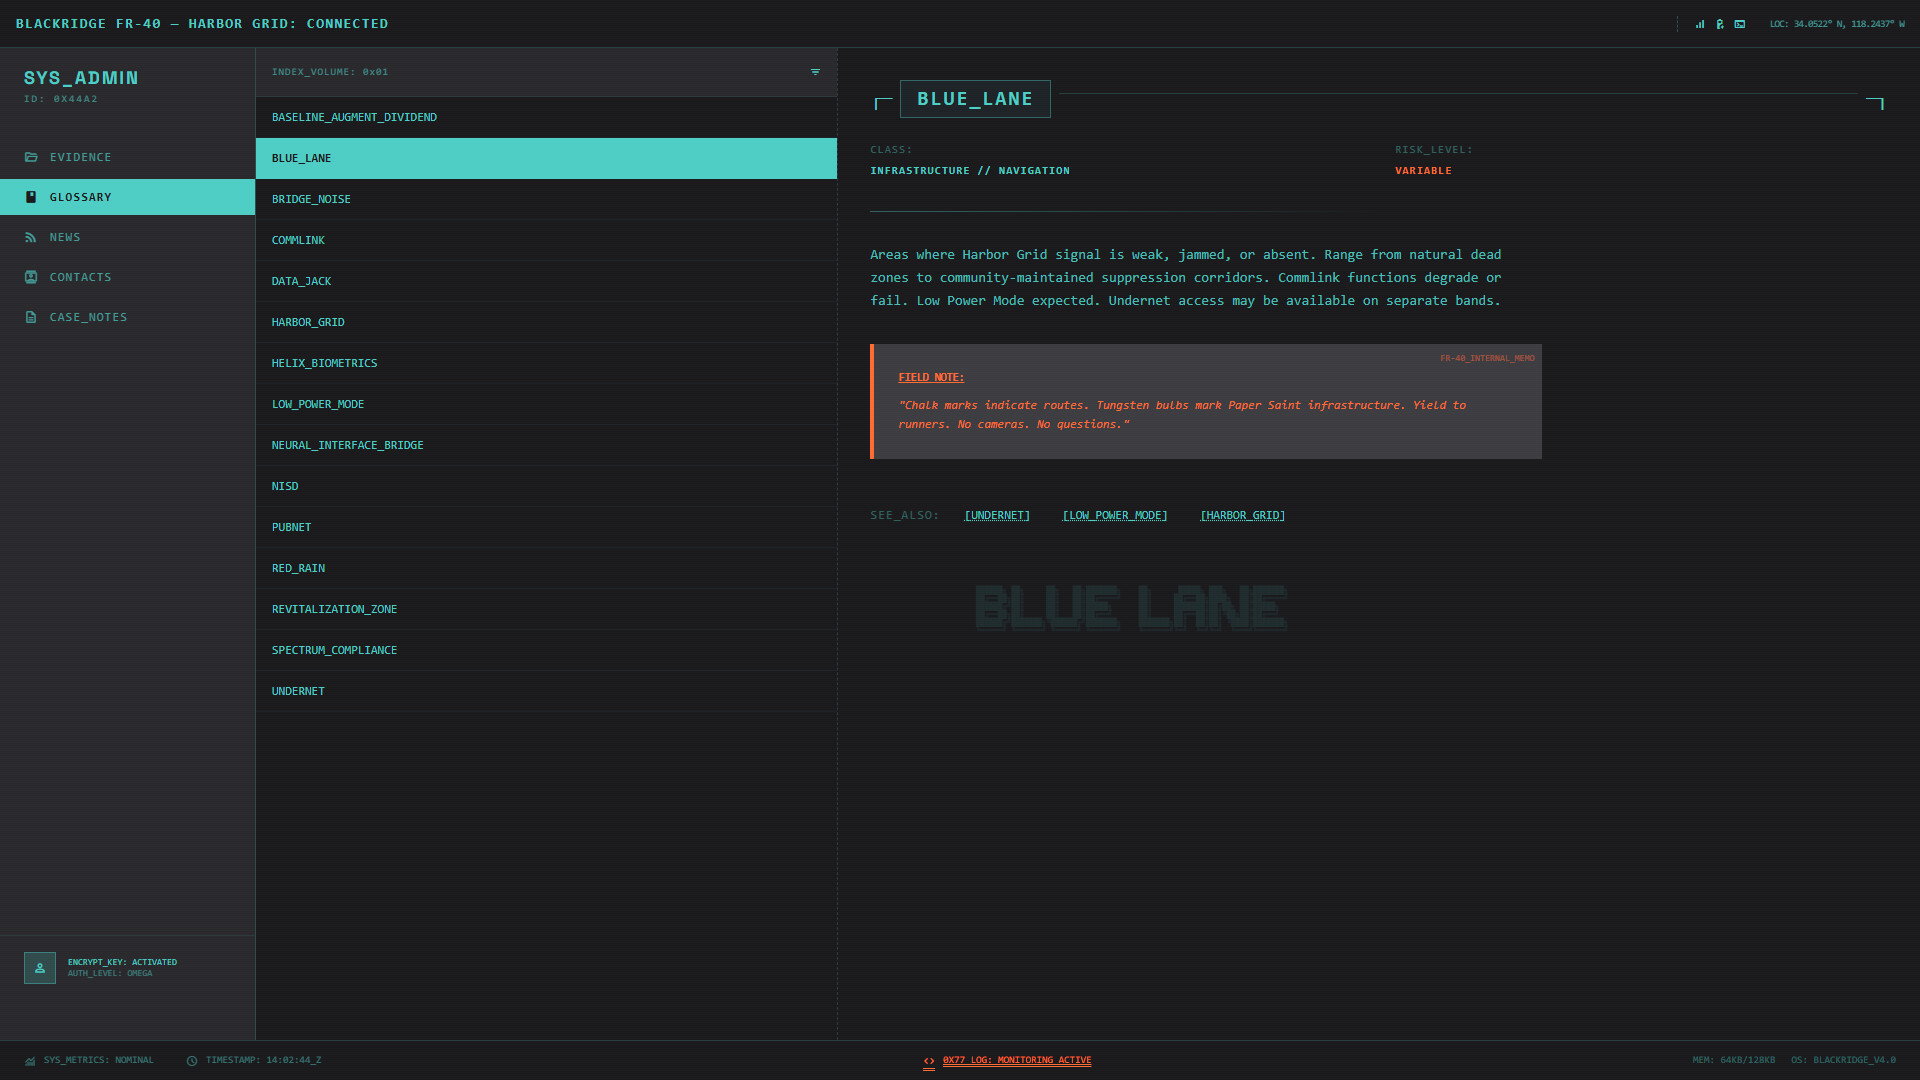Open the [HARBOR_GRID] see-also link
Viewport: 1920px width, 1080px height.
[1242, 516]
